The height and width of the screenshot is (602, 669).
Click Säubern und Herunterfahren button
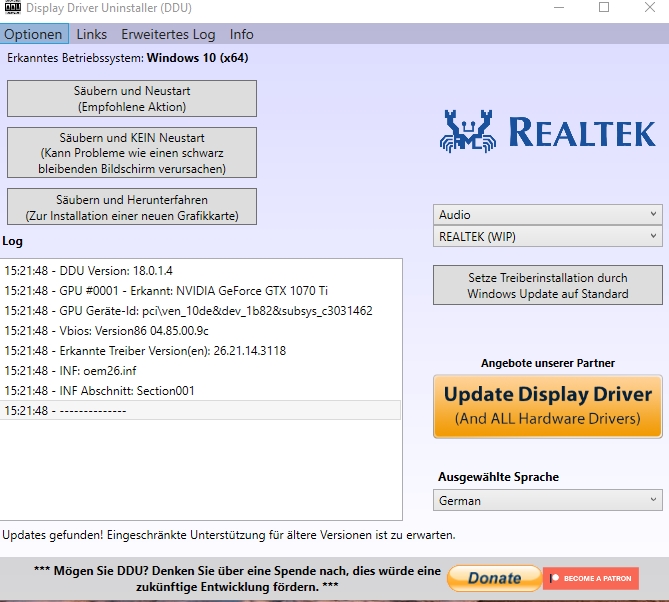coord(132,207)
